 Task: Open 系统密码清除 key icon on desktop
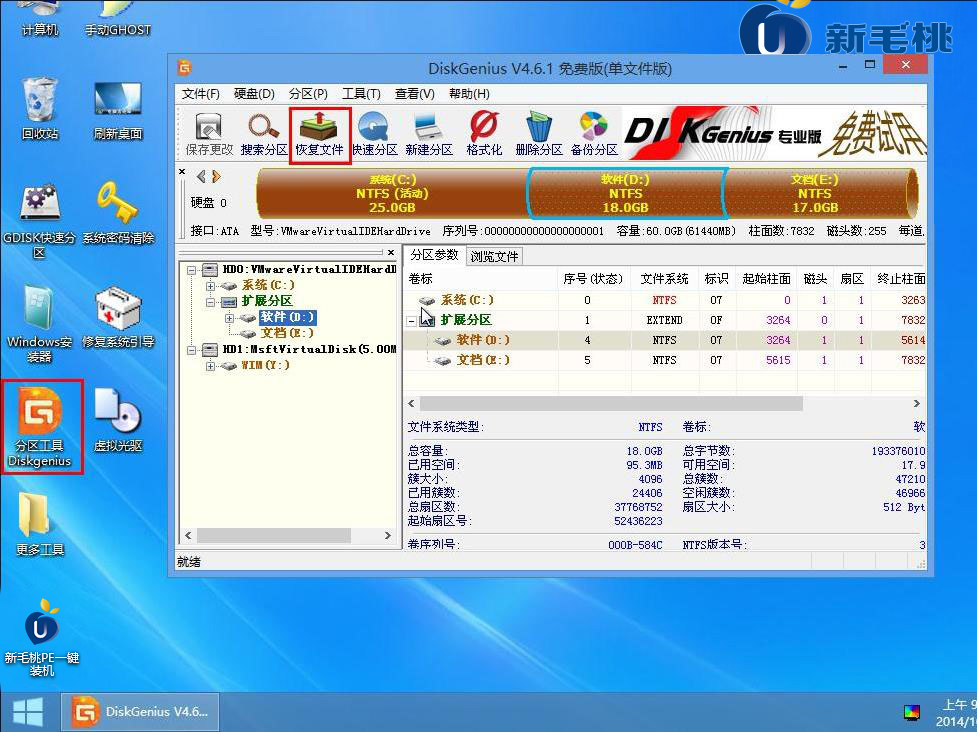pos(118,212)
